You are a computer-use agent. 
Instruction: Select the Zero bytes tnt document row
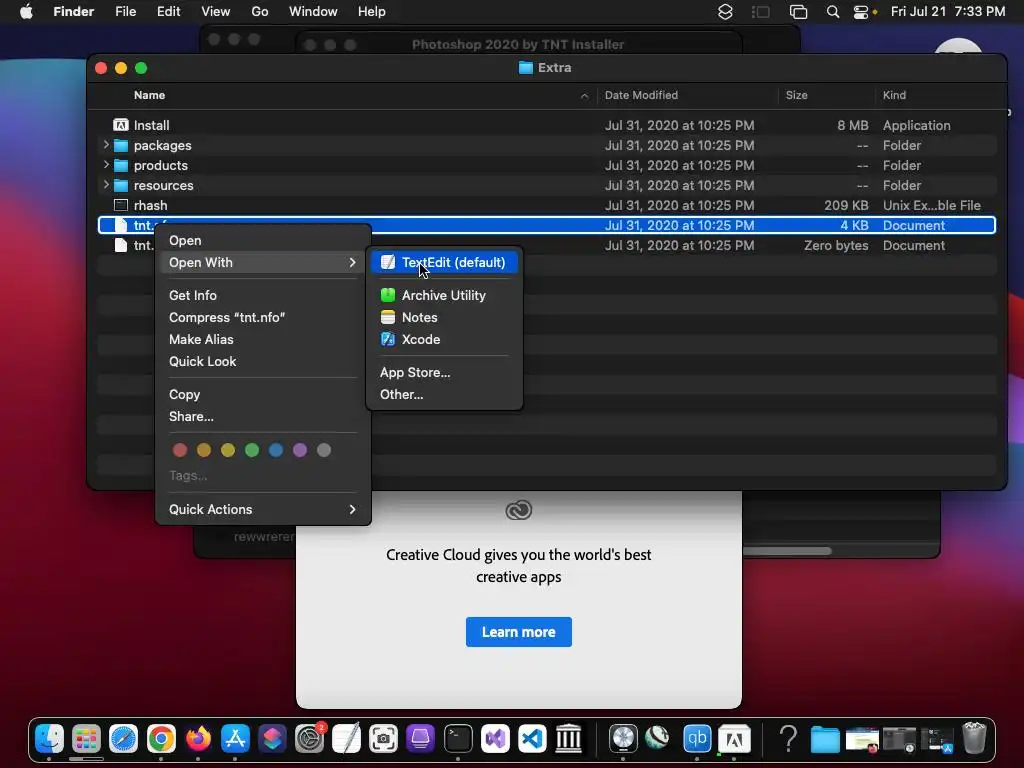click(547, 246)
